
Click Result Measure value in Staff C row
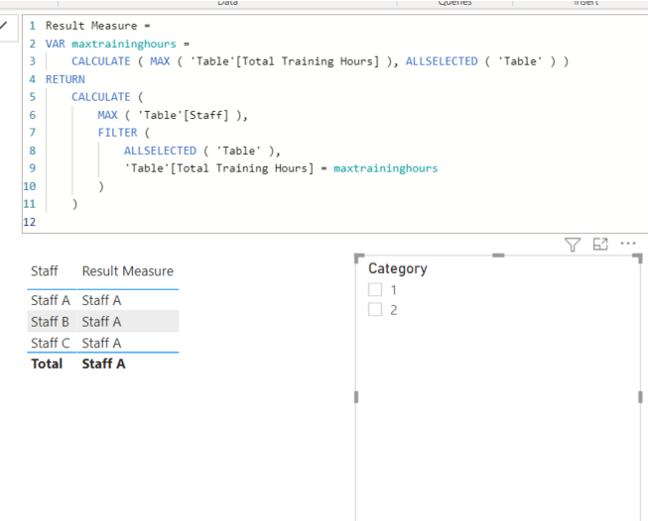[x=101, y=343]
